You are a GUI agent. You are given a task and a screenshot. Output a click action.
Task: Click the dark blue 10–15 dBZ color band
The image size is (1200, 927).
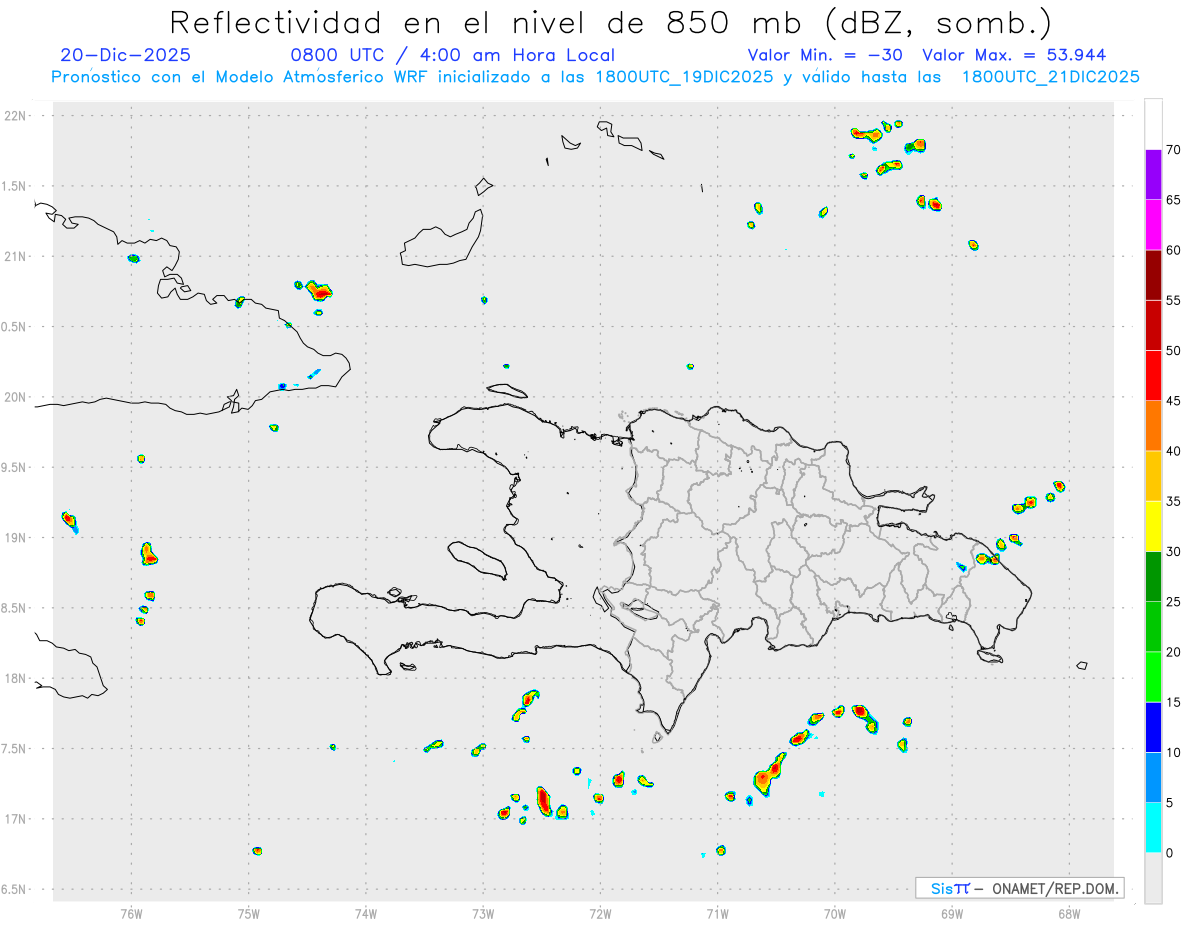1153,727
